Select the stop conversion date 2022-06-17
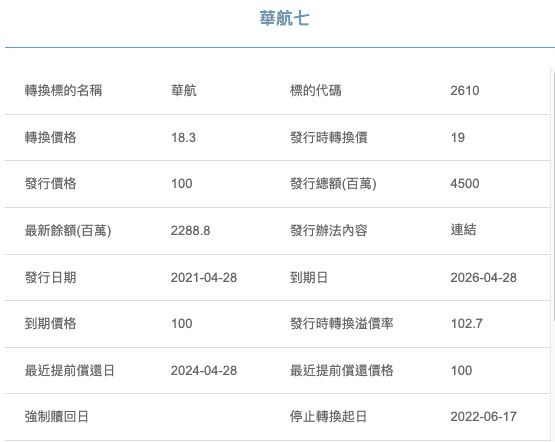 484,417
